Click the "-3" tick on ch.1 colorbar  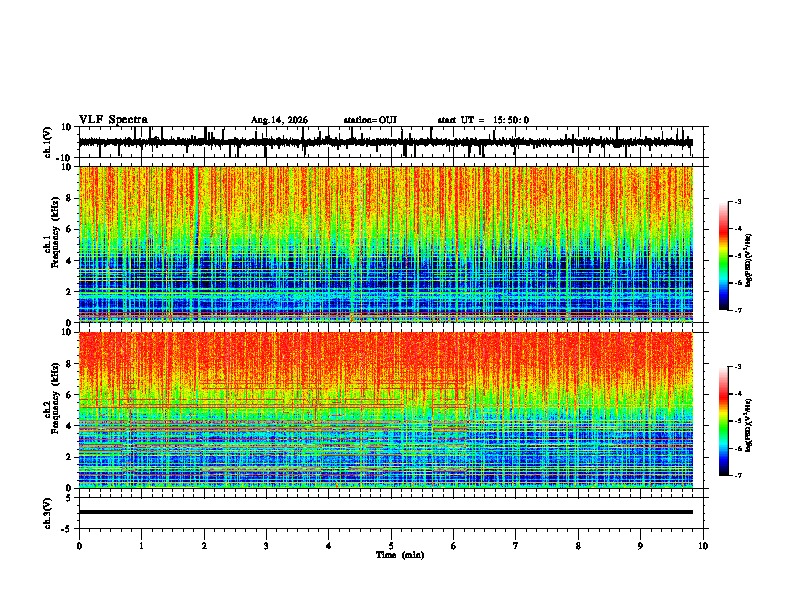(x=737, y=201)
